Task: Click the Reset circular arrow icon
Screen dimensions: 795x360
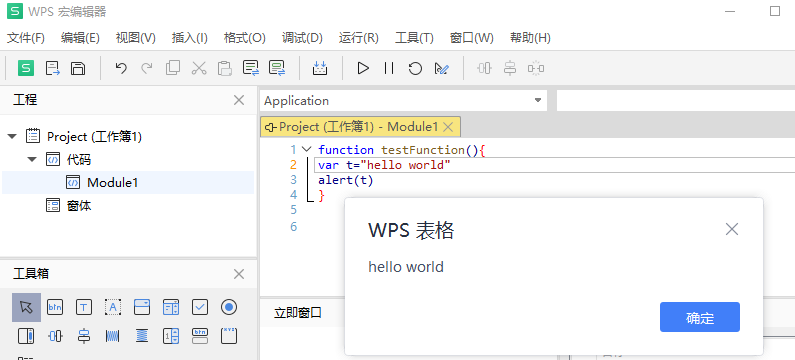Action: [x=415, y=68]
